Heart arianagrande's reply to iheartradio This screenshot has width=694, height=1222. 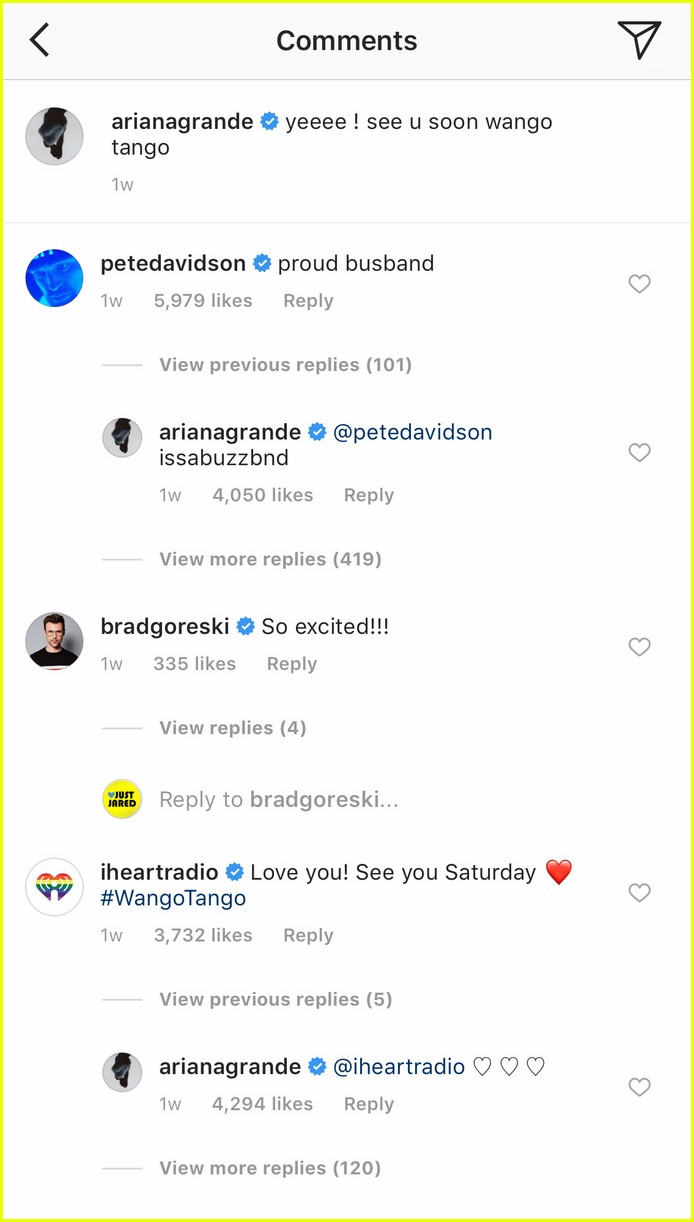pyautogui.click(x=640, y=1087)
